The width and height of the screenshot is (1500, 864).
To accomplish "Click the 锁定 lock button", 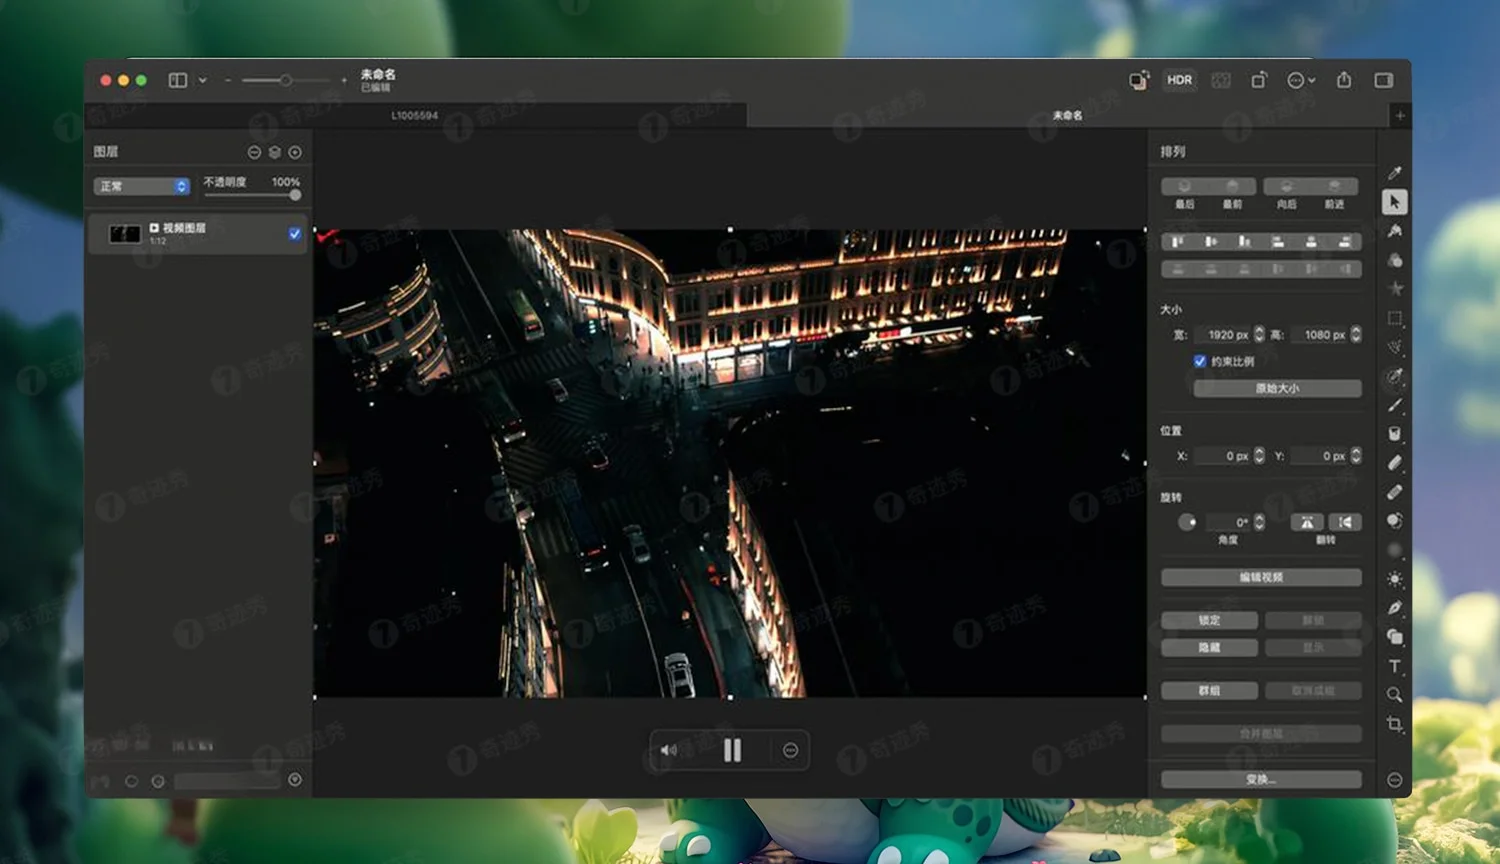I will click(x=1209, y=620).
